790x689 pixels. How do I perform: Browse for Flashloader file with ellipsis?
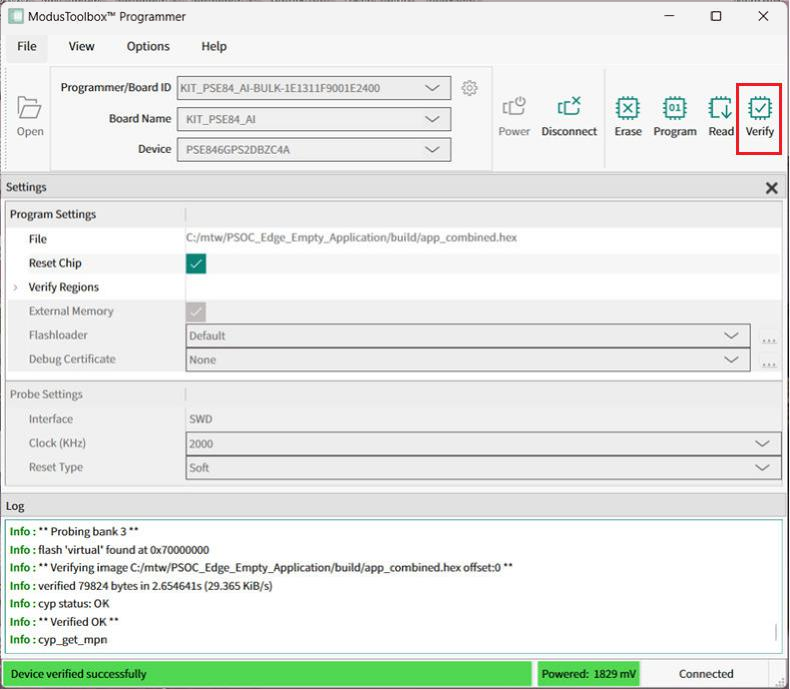click(x=769, y=338)
